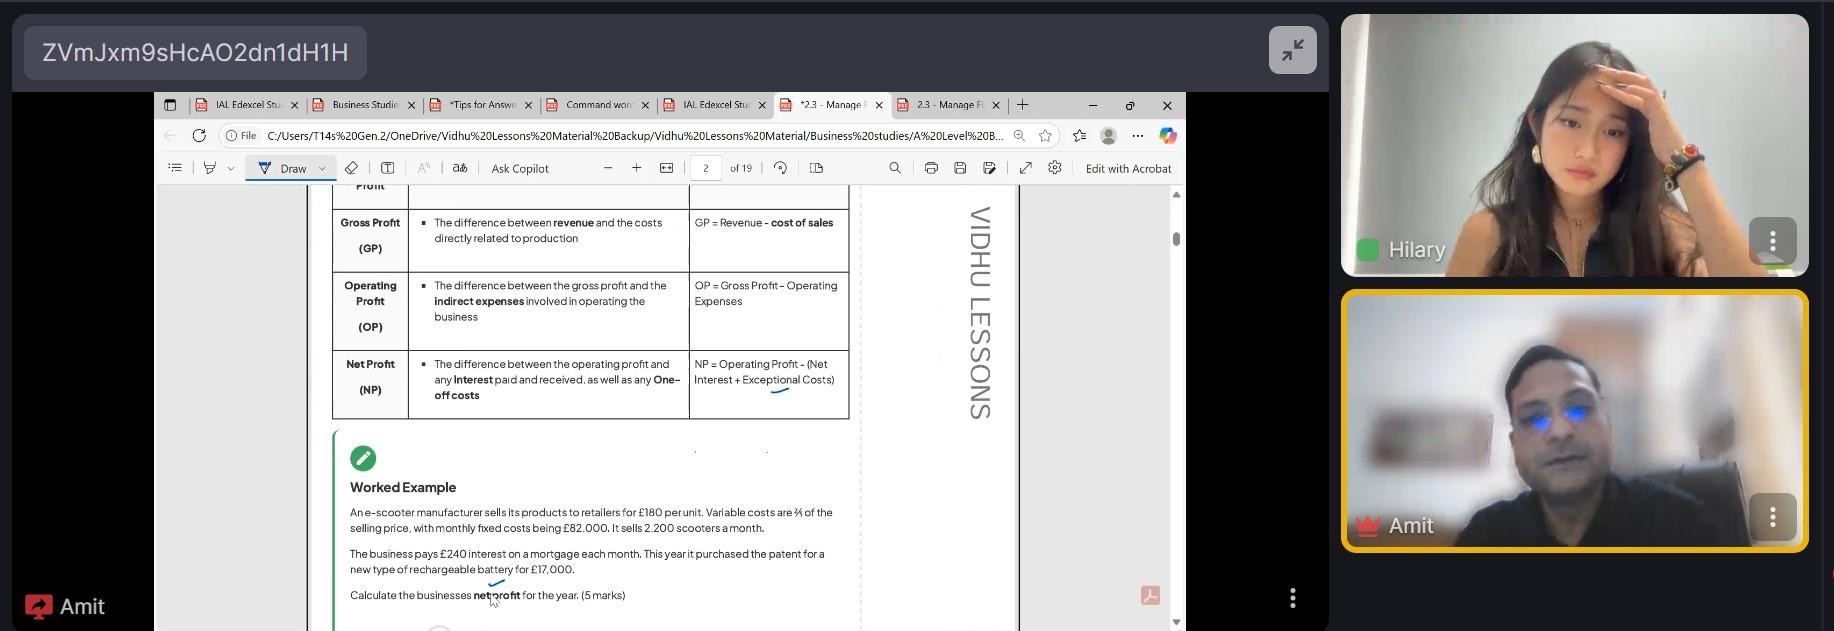
Task: Select the Erase tool in PDF toolbar
Action: point(351,168)
